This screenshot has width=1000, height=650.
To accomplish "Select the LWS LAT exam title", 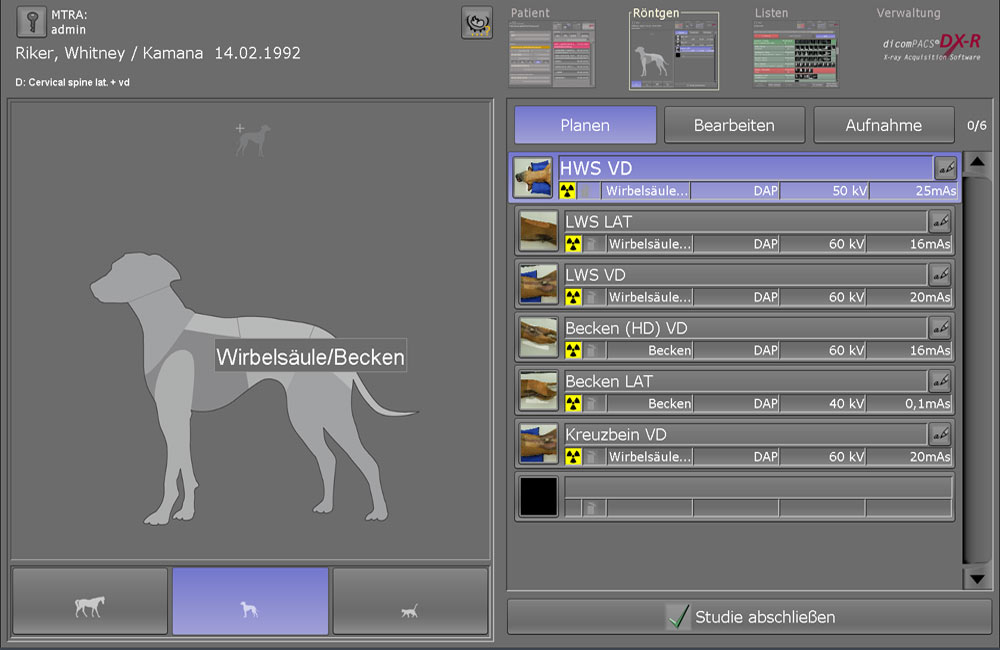I will tap(598, 221).
